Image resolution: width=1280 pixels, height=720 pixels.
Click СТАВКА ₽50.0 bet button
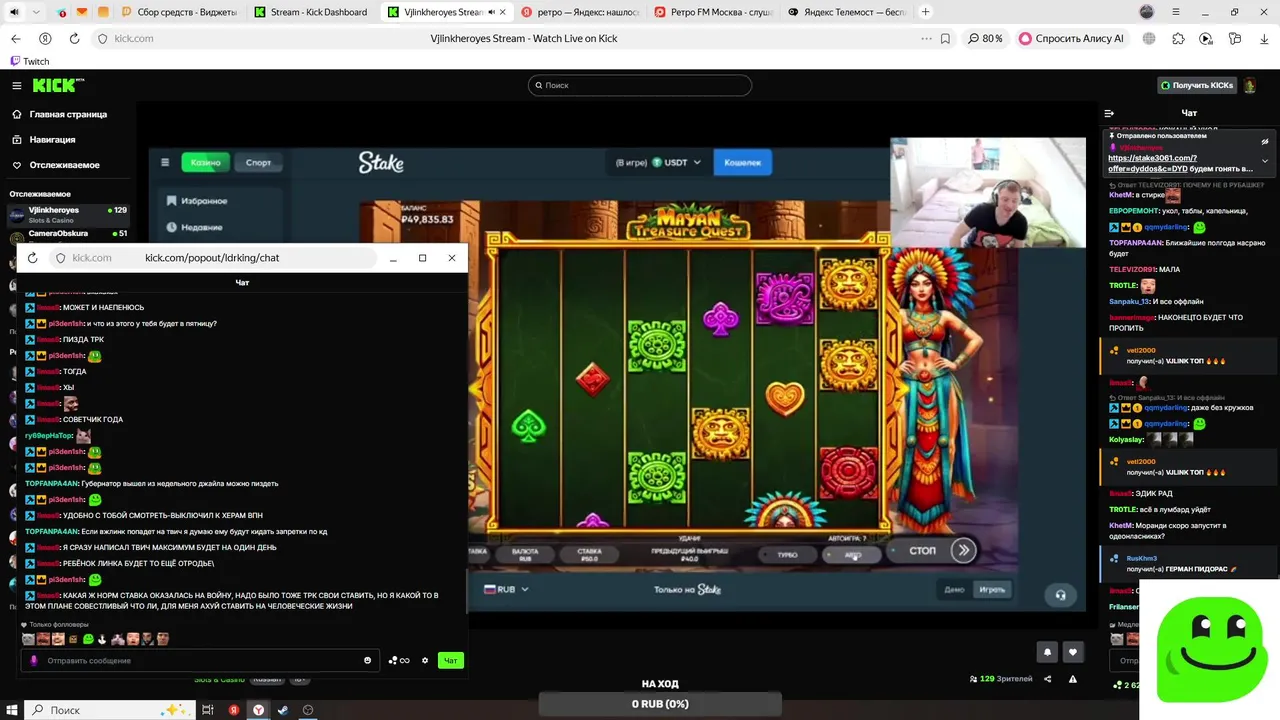(x=589, y=553)
